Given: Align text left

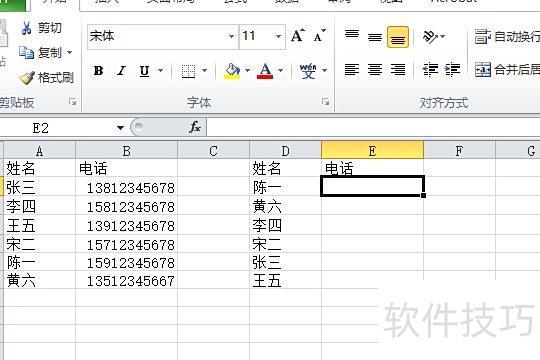Looking at the screenshot, I should (352, 70).
